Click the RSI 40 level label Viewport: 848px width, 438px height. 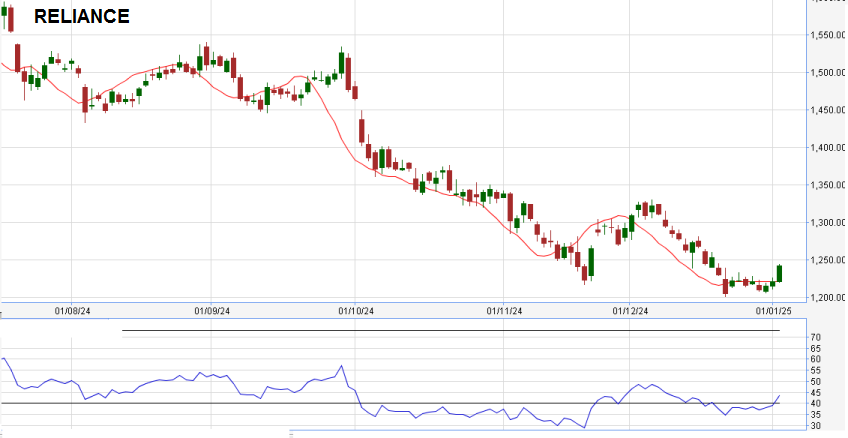pos(817,403)
